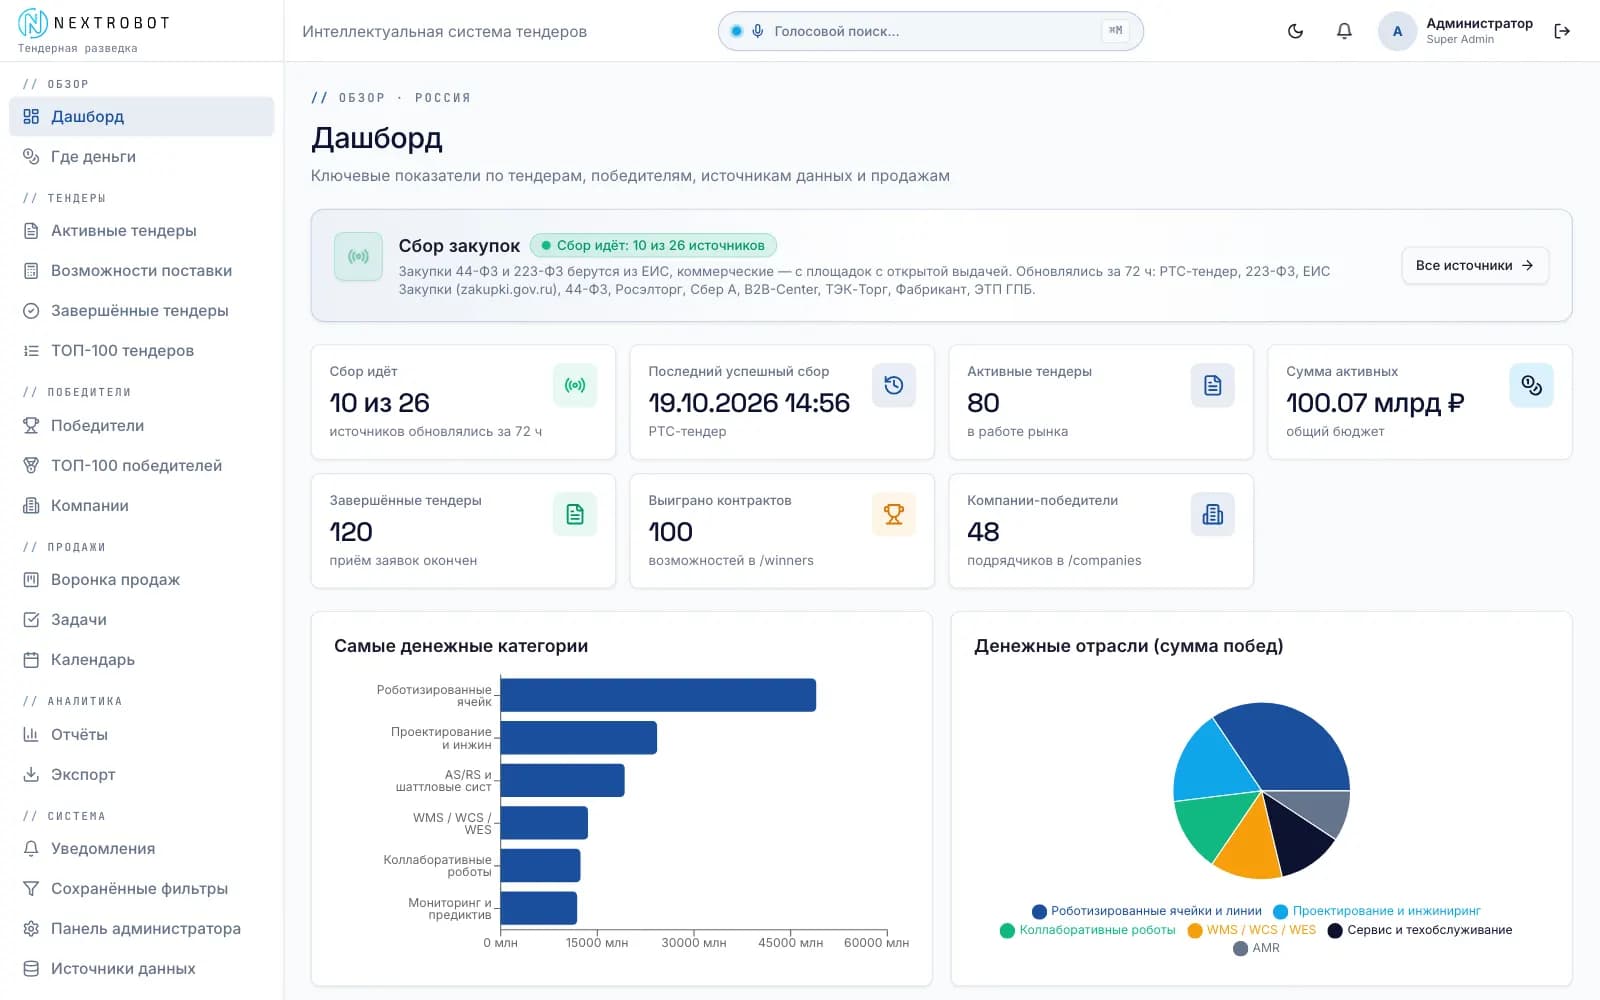Click the document icon on Активные тендеры card
Screen dimensions: 1600x1000
click(1212, 385)
